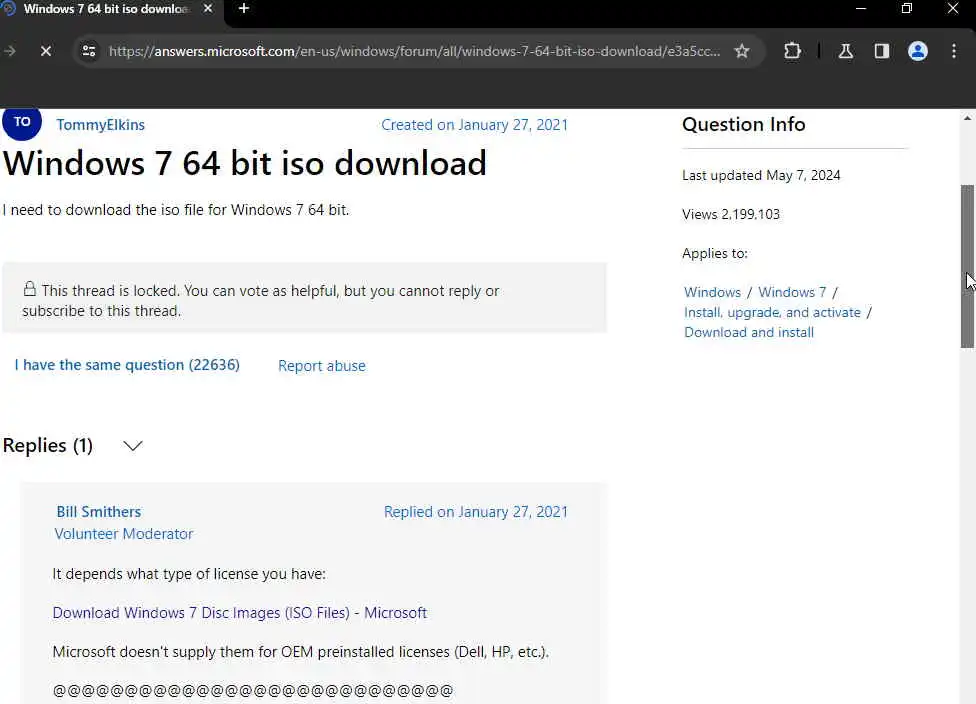This screenshot has height=704, width=976.
Task: Open Chrome Labs flask icon
Action: pyautogui.click(x=845, y=51)
